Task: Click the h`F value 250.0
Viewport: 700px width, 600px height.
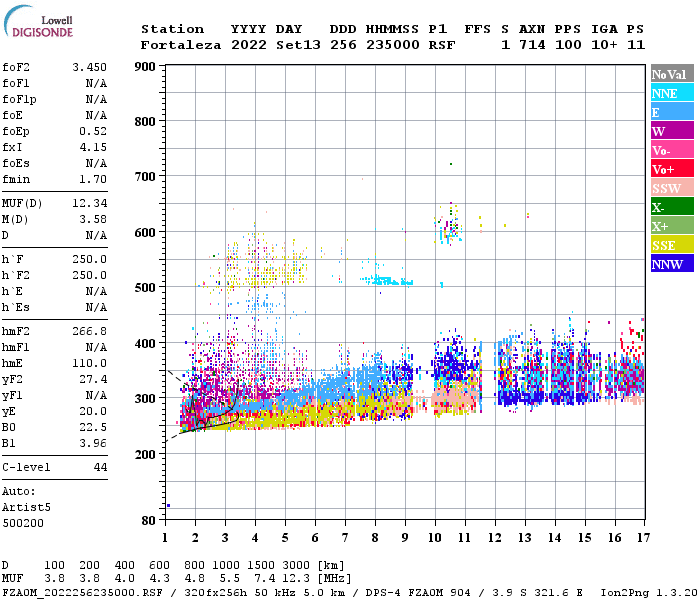Action: coord(90,259)
